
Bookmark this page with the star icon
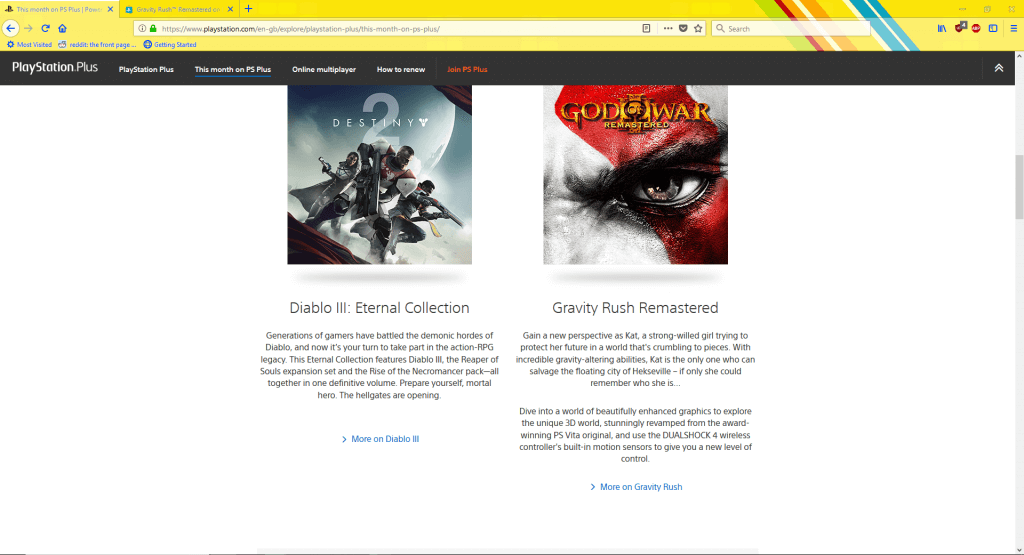[x=698, y=28]
